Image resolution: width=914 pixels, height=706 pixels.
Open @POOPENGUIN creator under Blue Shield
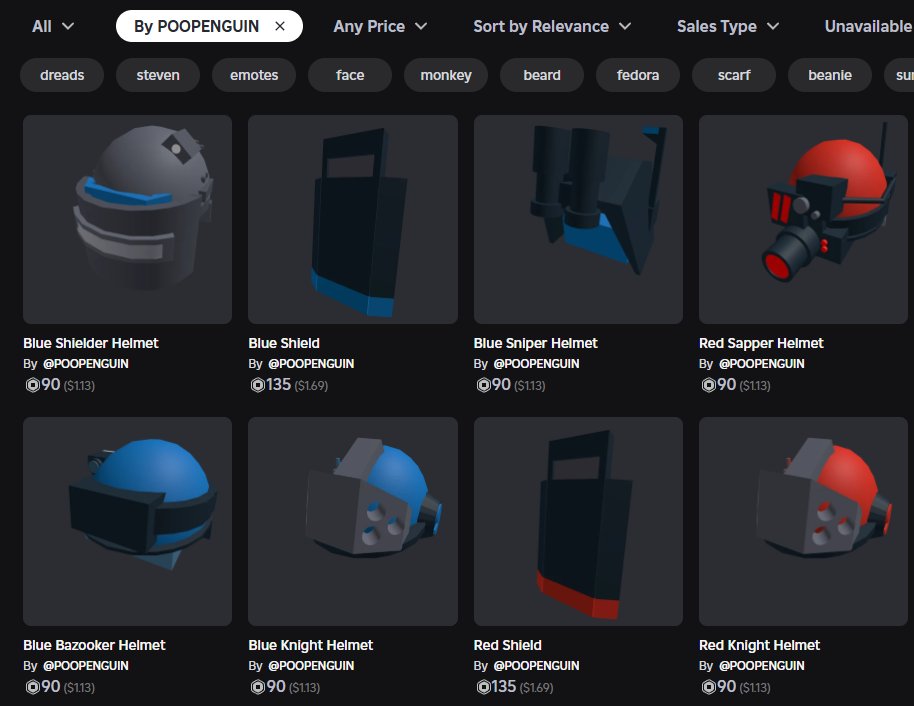pyautogui.click(x=311, y=364)
